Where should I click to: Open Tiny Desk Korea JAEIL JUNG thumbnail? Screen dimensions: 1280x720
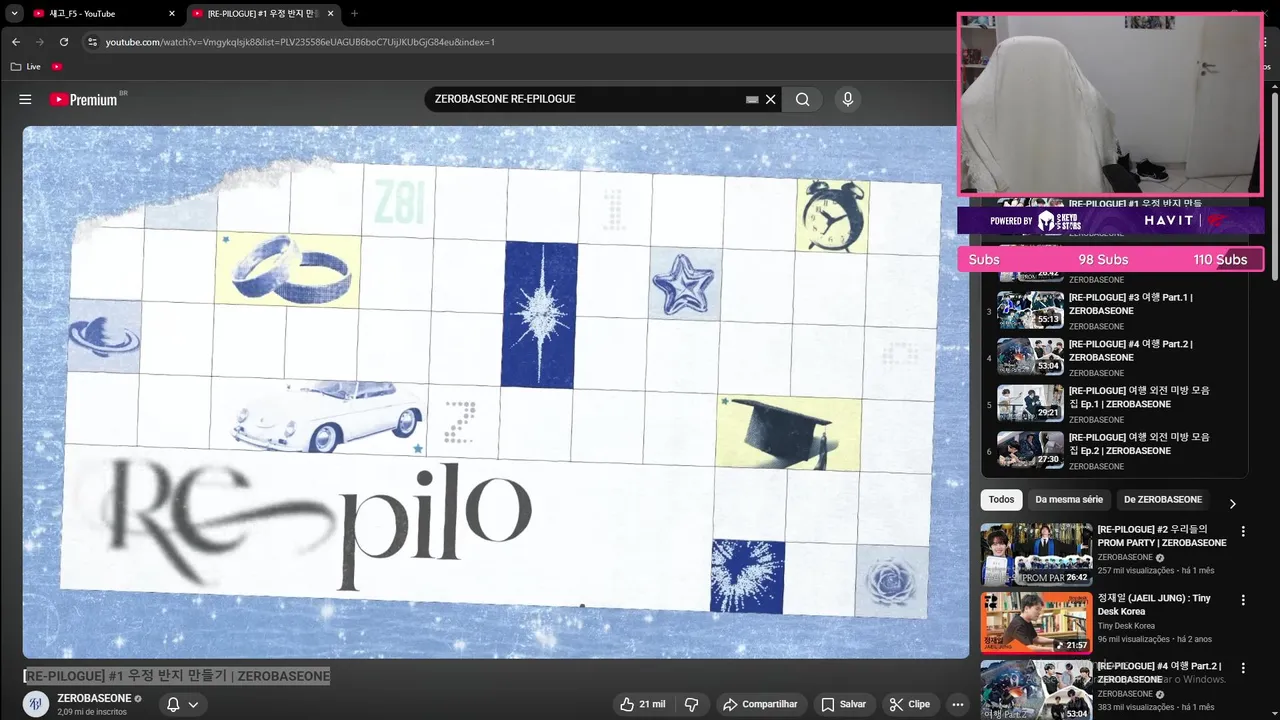[1036, 623]
